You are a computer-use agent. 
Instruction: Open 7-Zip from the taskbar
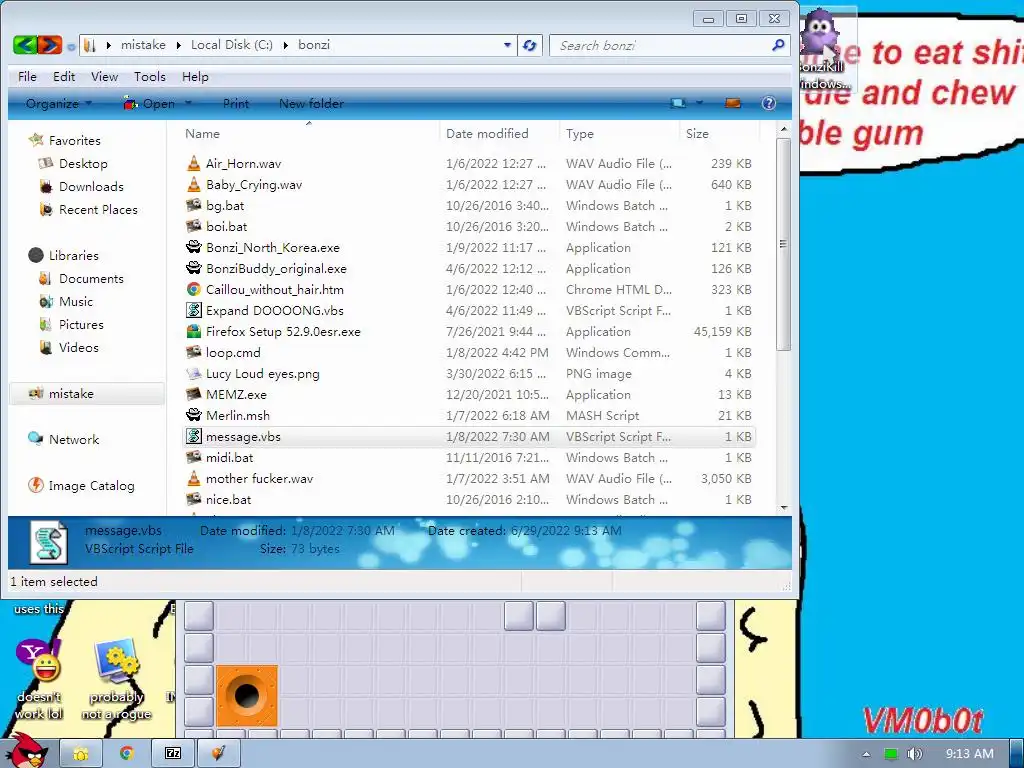coord(173,754)
